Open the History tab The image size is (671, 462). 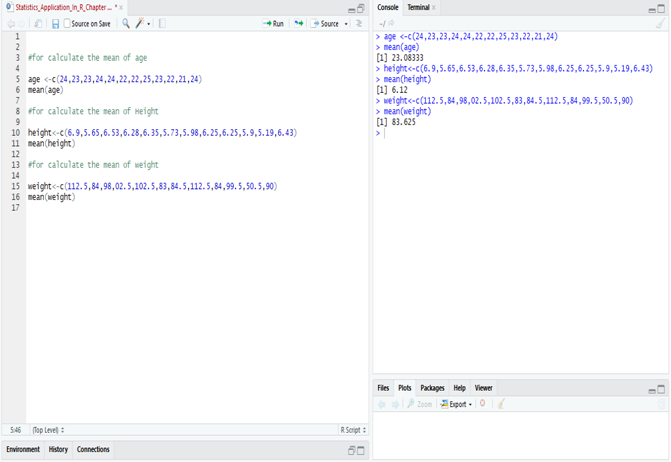pos(58,449)
